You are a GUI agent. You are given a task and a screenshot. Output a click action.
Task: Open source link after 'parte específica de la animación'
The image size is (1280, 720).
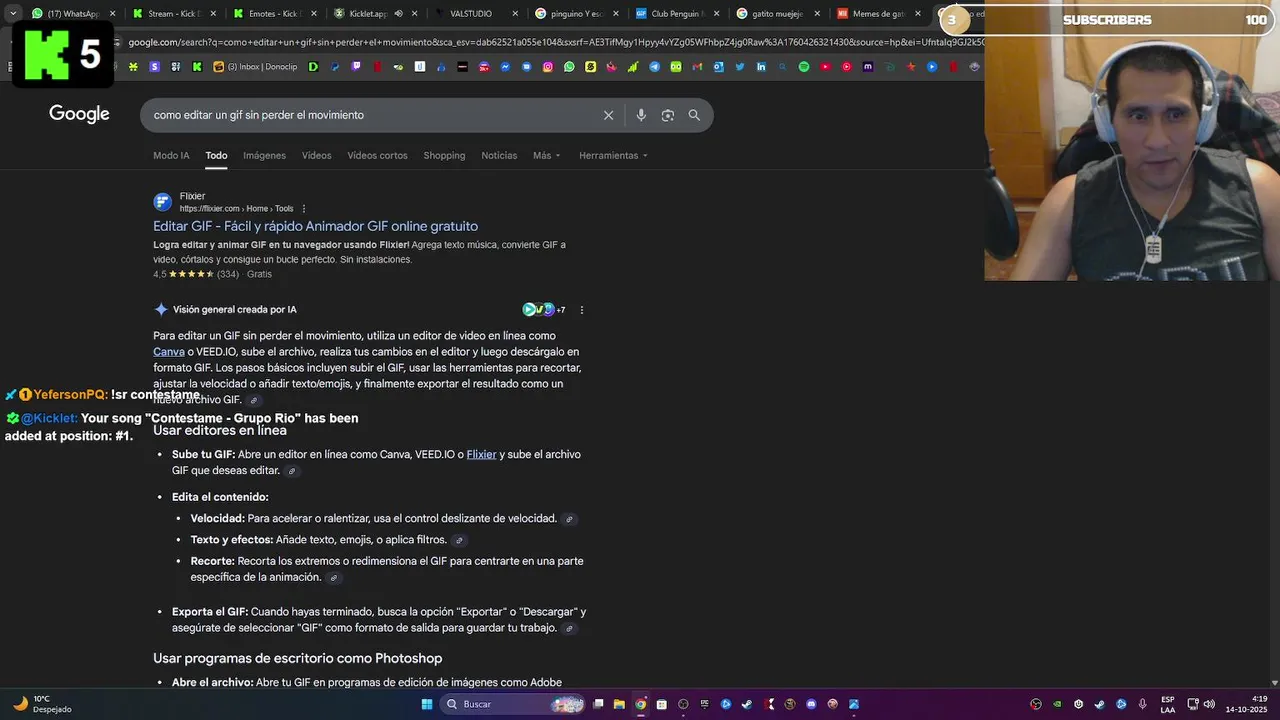click(x=334, y=578)
